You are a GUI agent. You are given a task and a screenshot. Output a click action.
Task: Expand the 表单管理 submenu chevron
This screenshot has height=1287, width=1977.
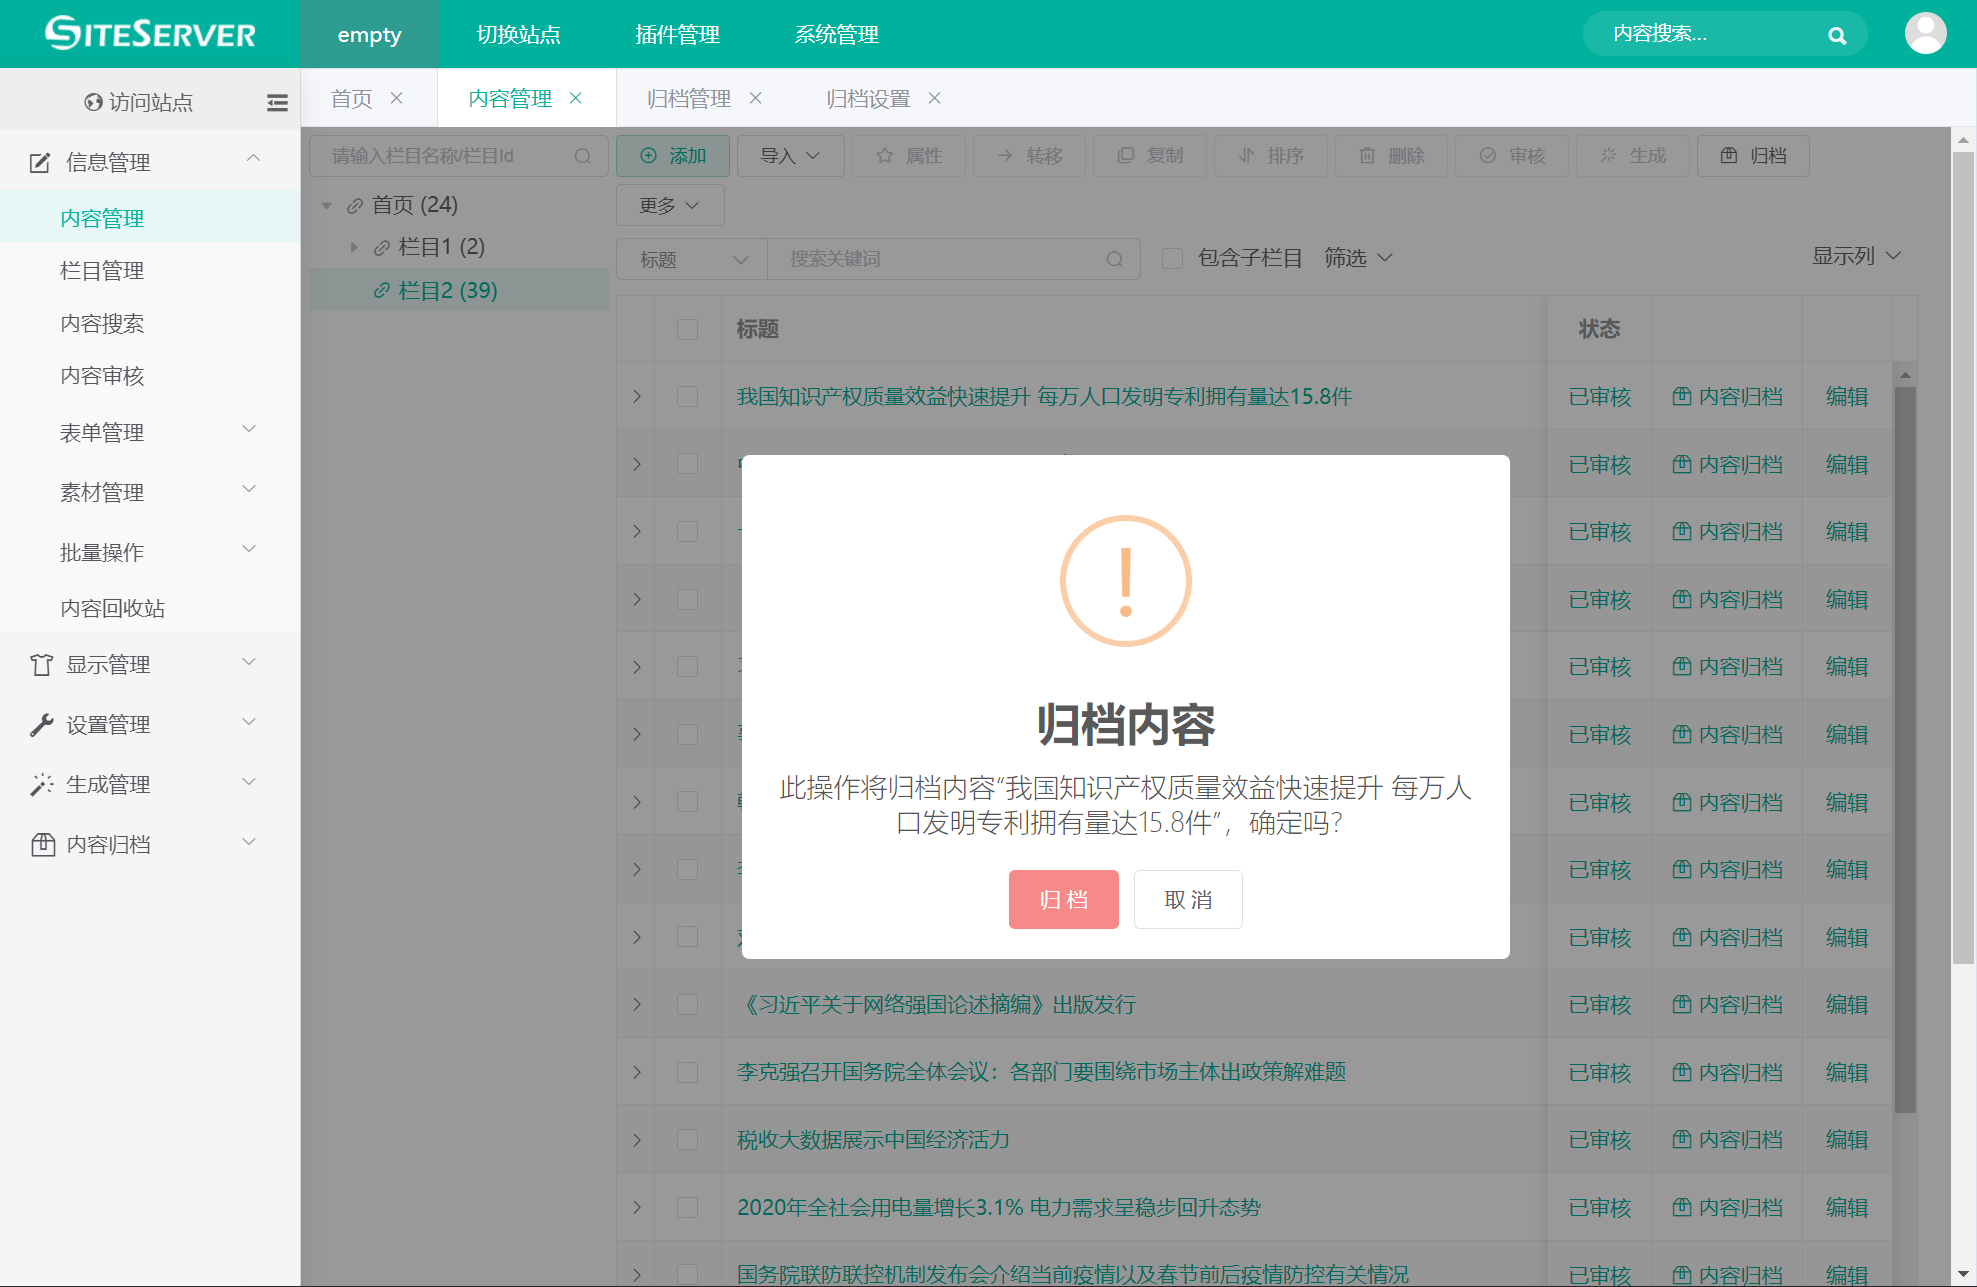pos(249,430)
